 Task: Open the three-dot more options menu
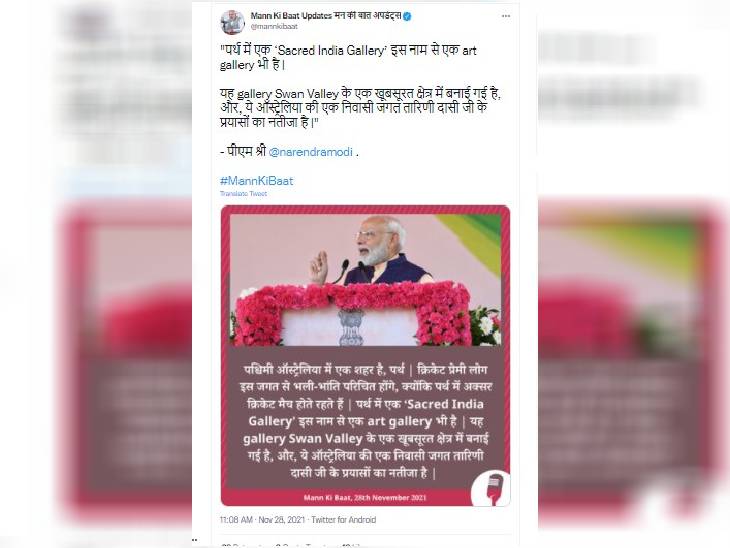point(506,16)
